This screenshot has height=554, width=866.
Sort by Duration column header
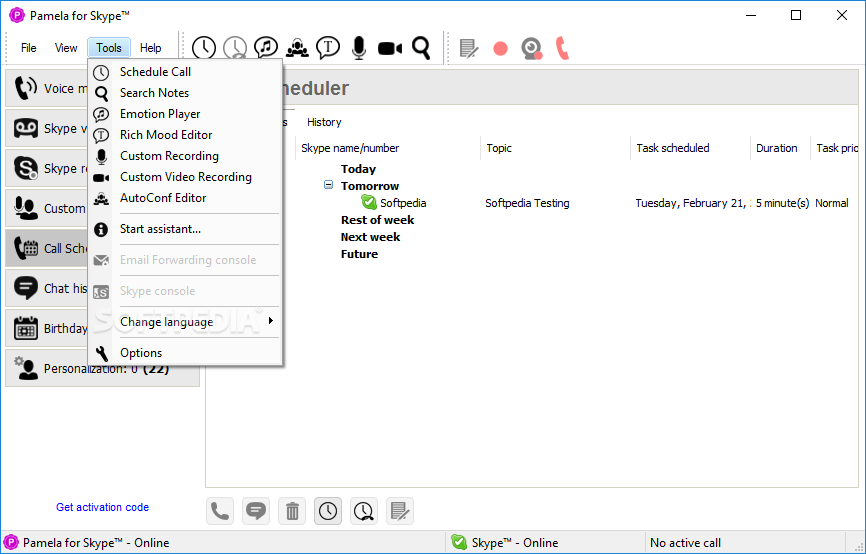[780, 148]
